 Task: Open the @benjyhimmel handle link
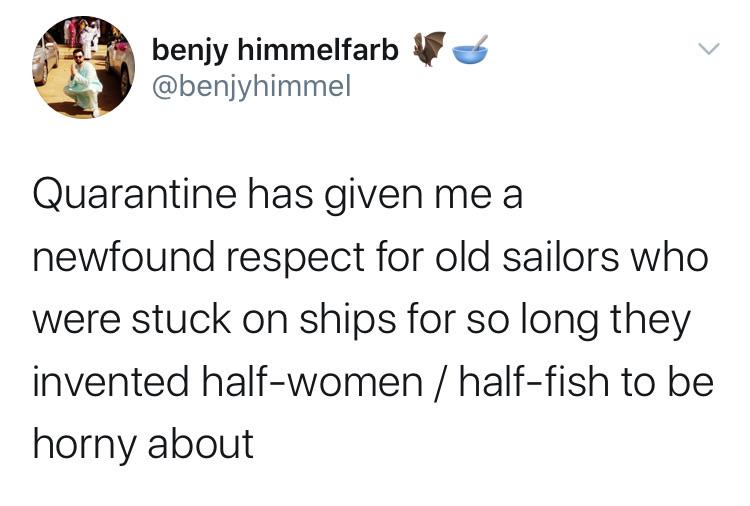click(x=252, y=86)
